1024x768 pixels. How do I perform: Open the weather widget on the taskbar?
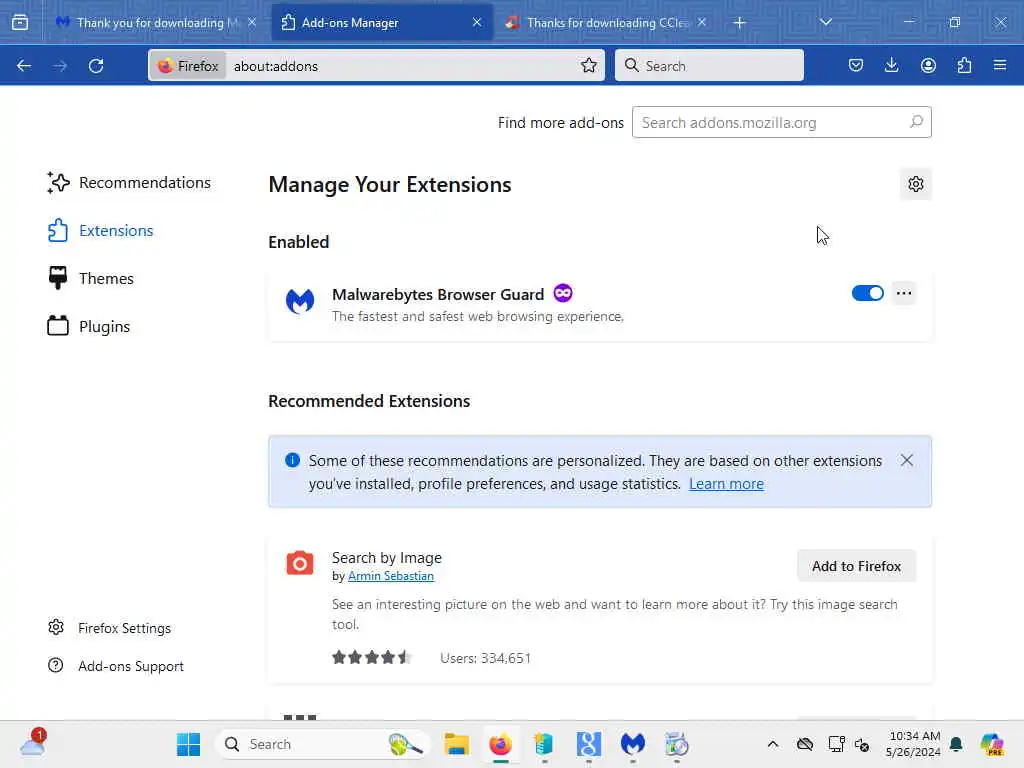33,744
